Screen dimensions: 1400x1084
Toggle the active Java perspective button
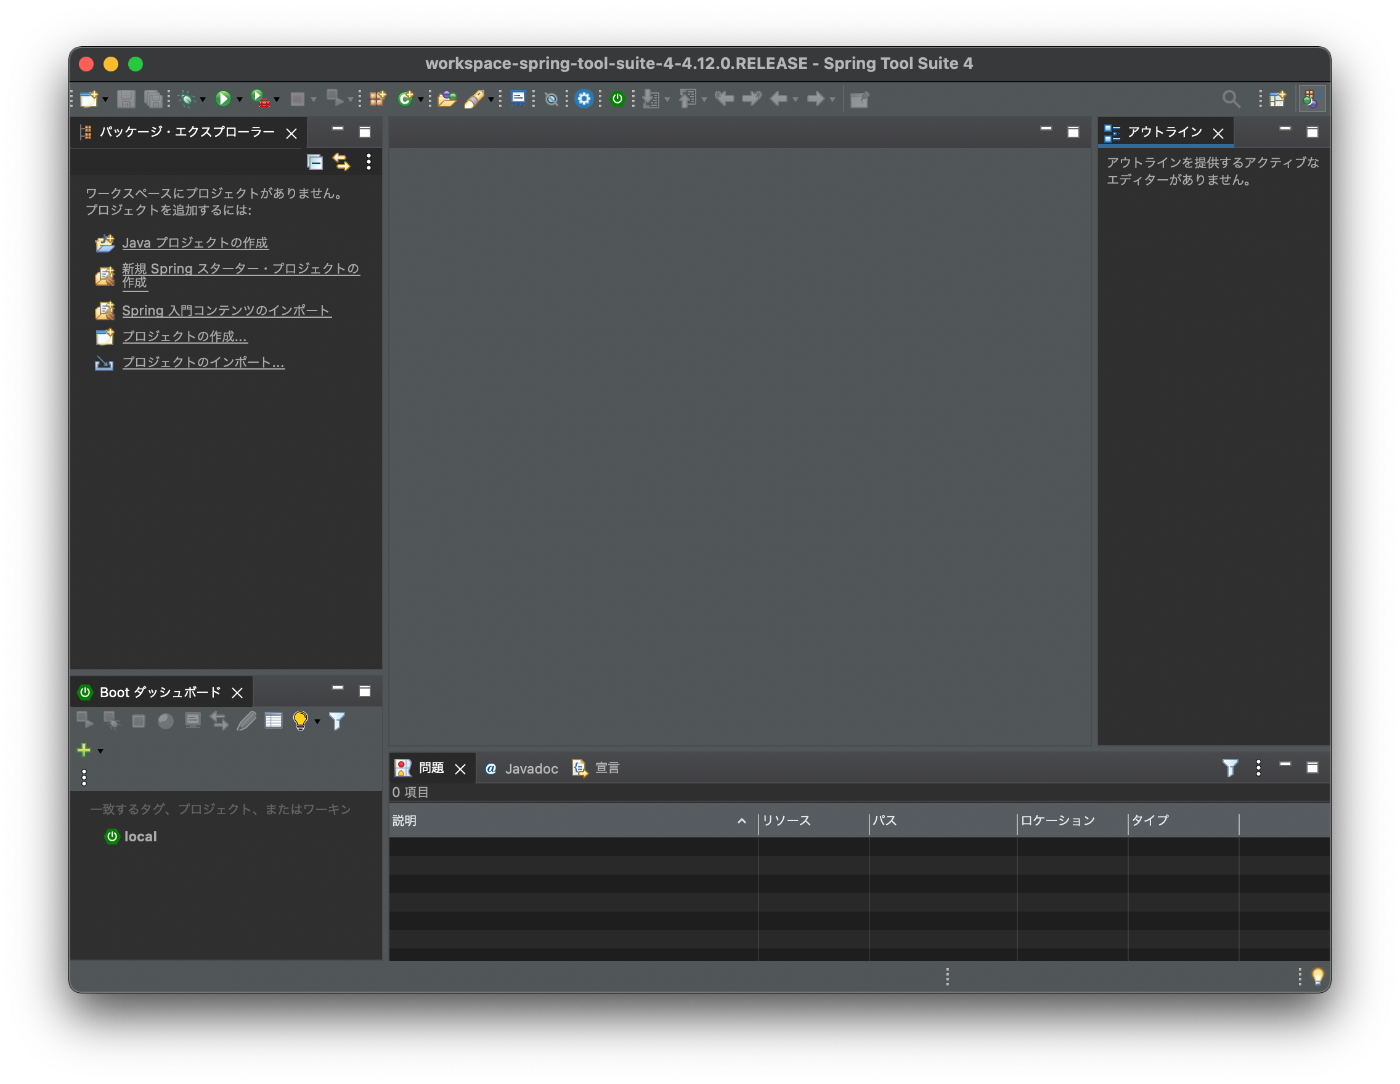point(1311,99)
